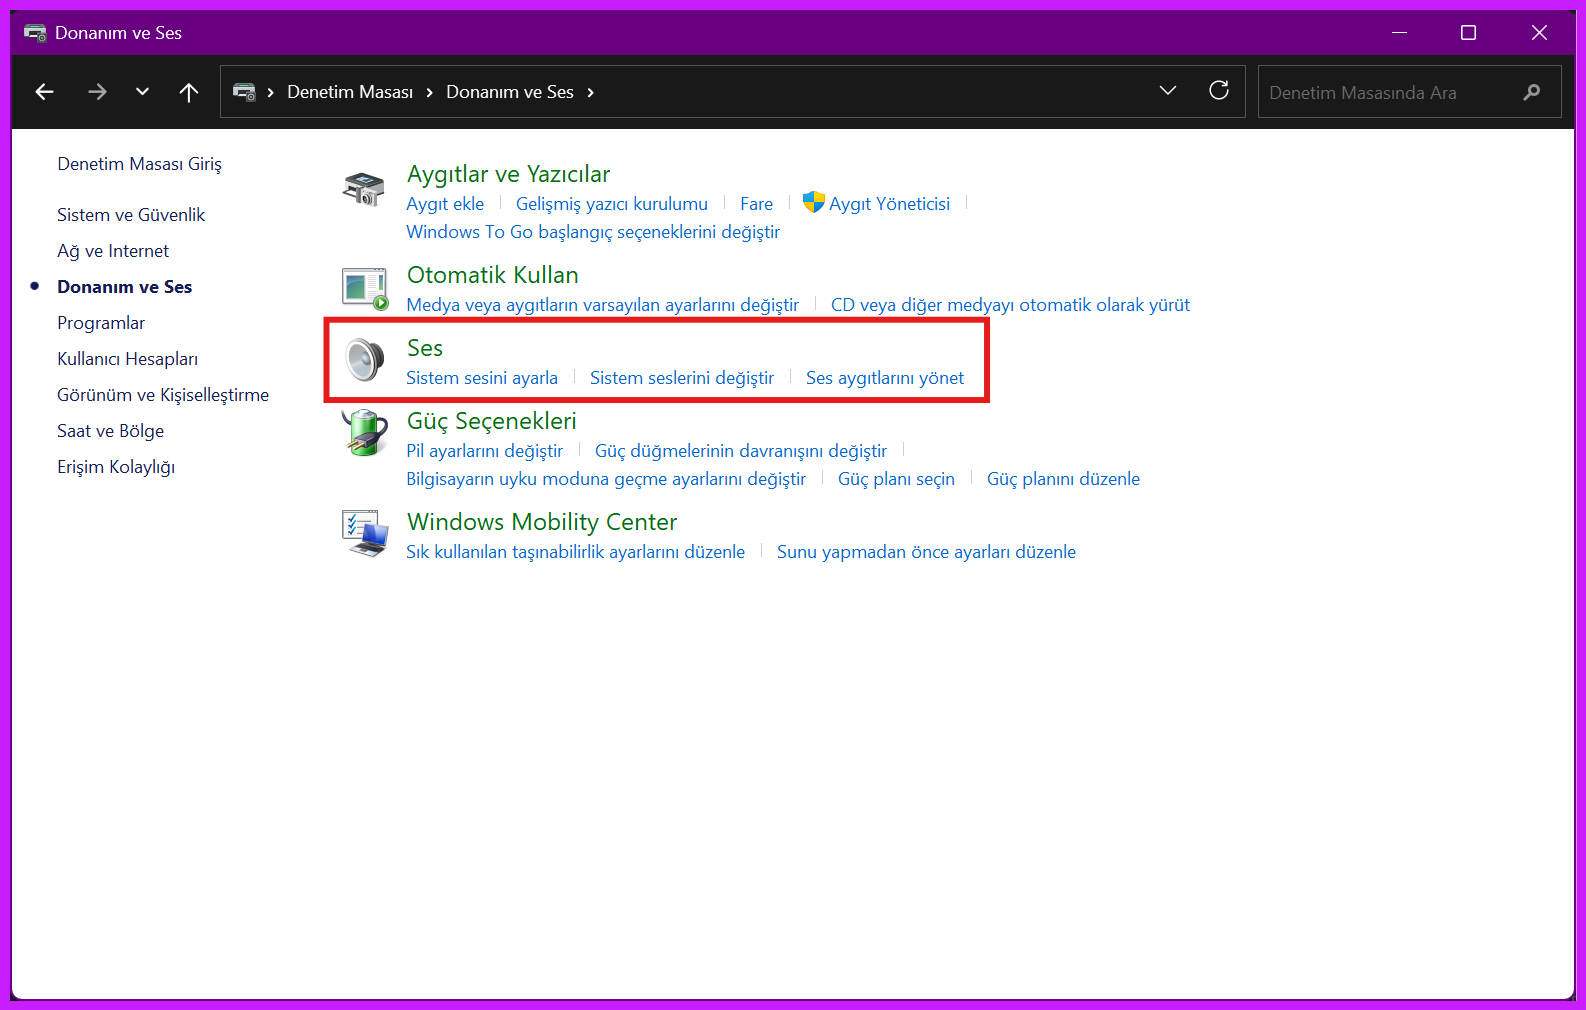Expand the chevron before Denetim Masası breadcrumb

click(270, 93)
